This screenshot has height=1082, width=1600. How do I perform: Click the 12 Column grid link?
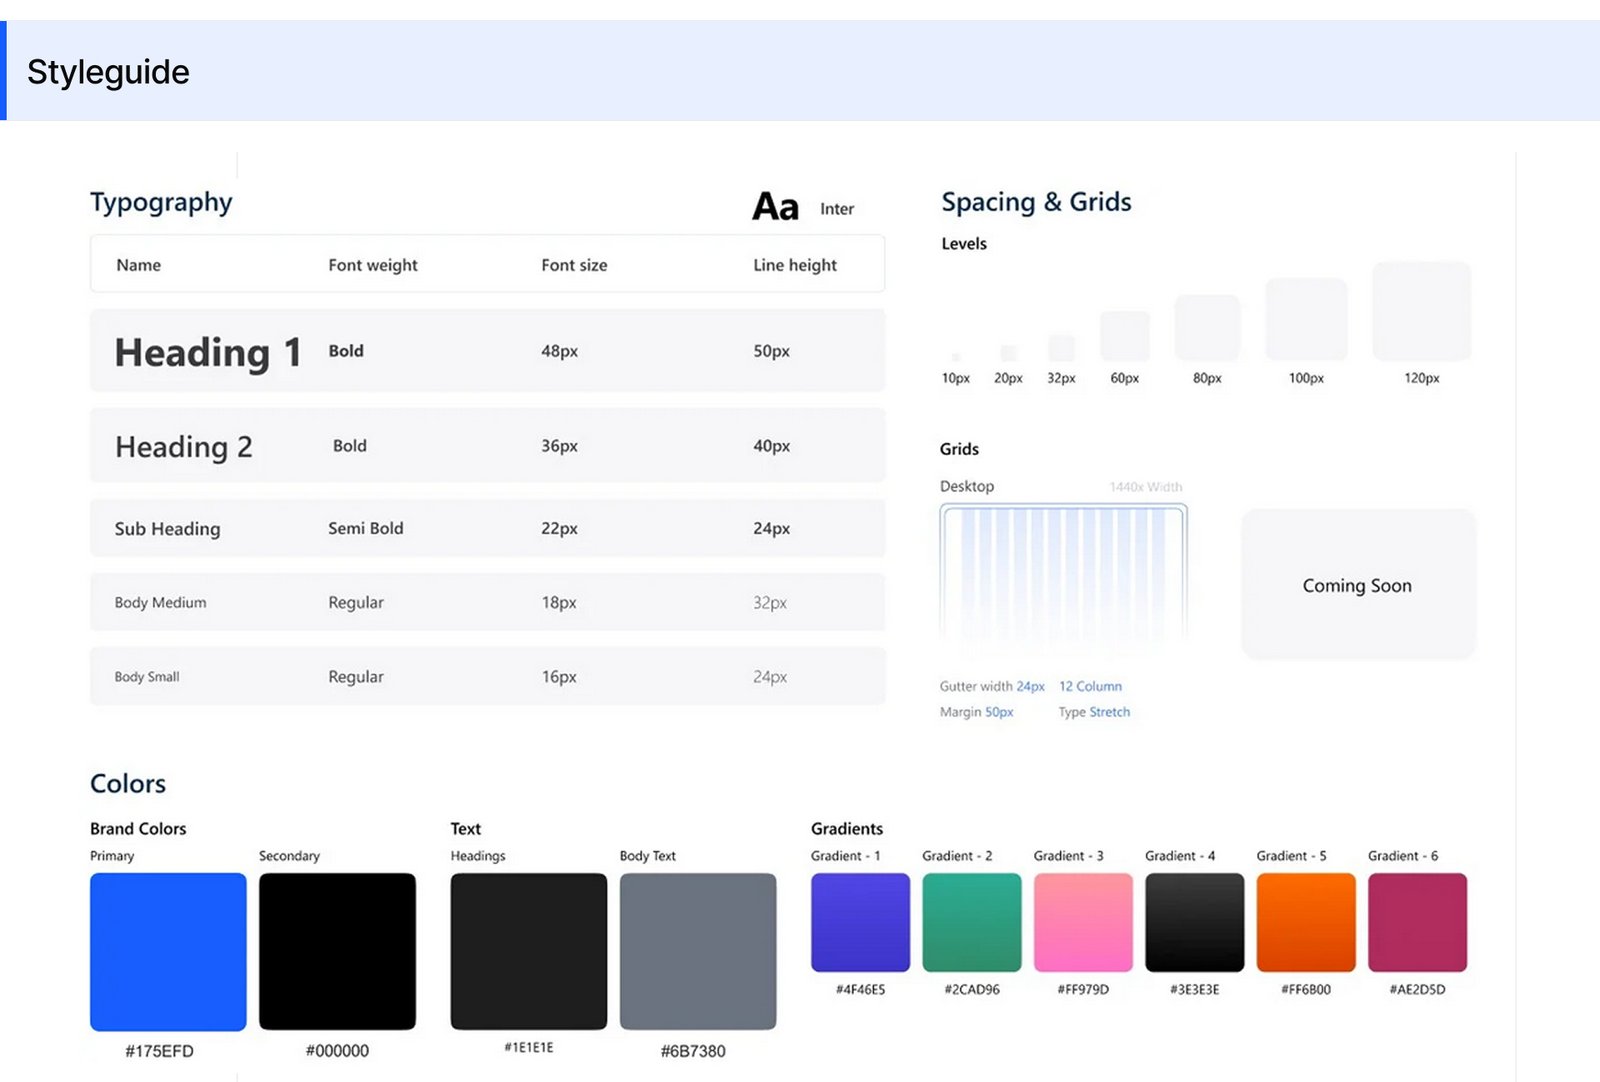click(1090, 686)
